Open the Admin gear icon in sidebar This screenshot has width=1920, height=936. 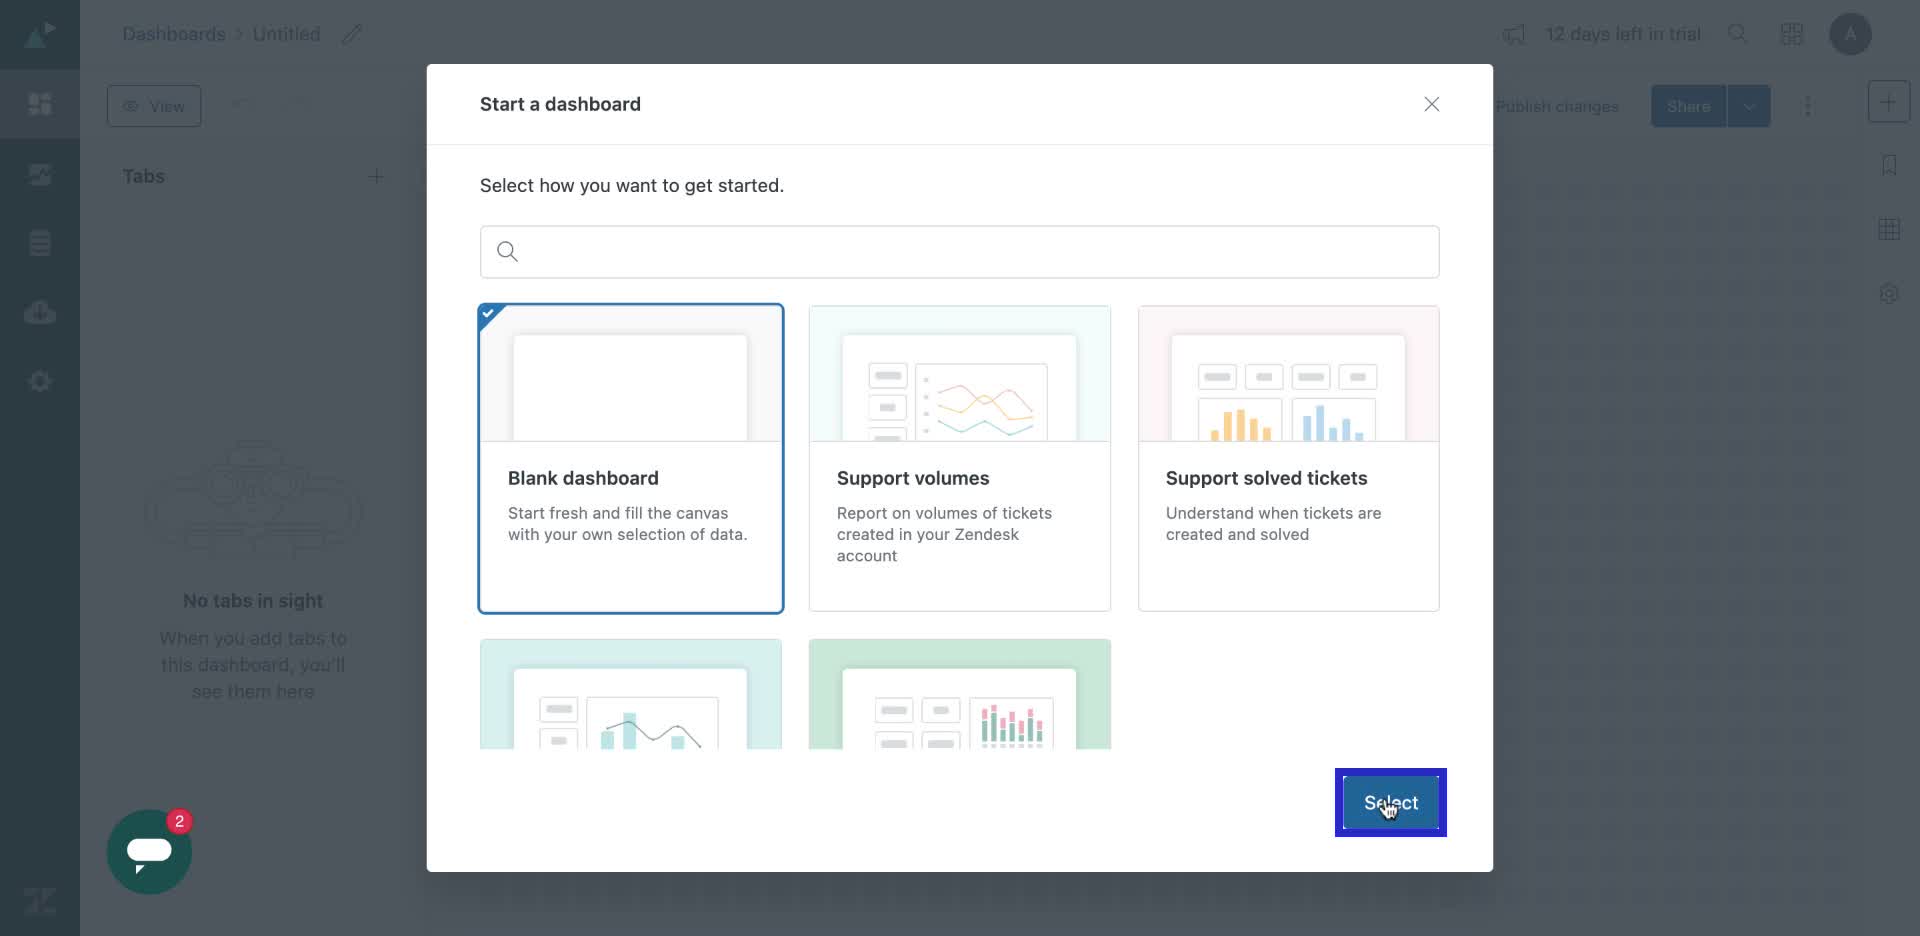coord(40,381)
